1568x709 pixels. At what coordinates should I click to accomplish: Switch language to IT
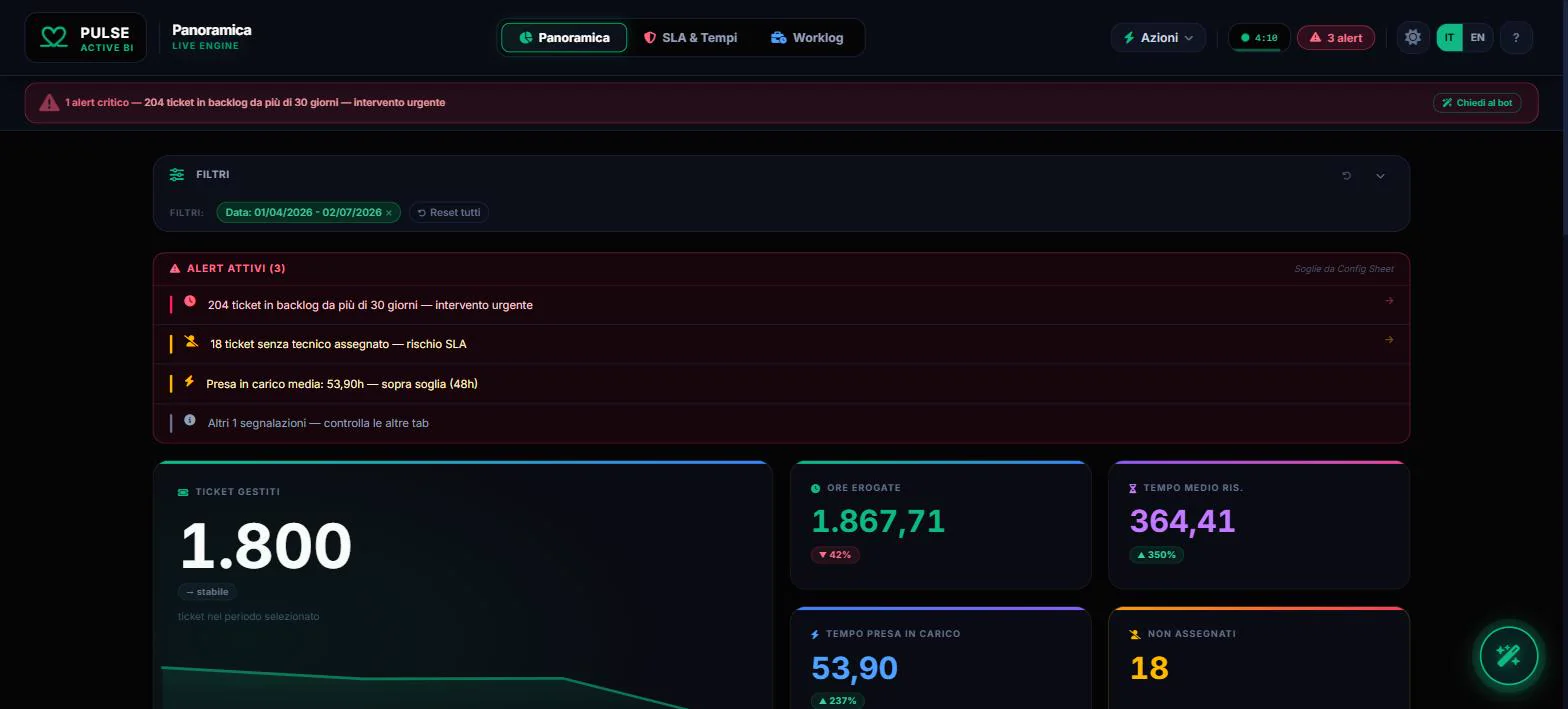1449,38
